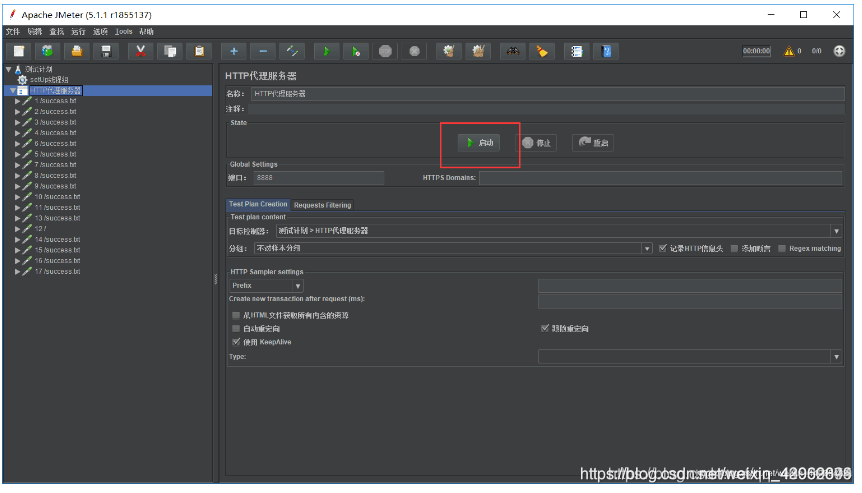The image size is (862, 493).
Task: Collapse the HTTP代理服务器 tree node arrow
Action: (x=13, y=91)
